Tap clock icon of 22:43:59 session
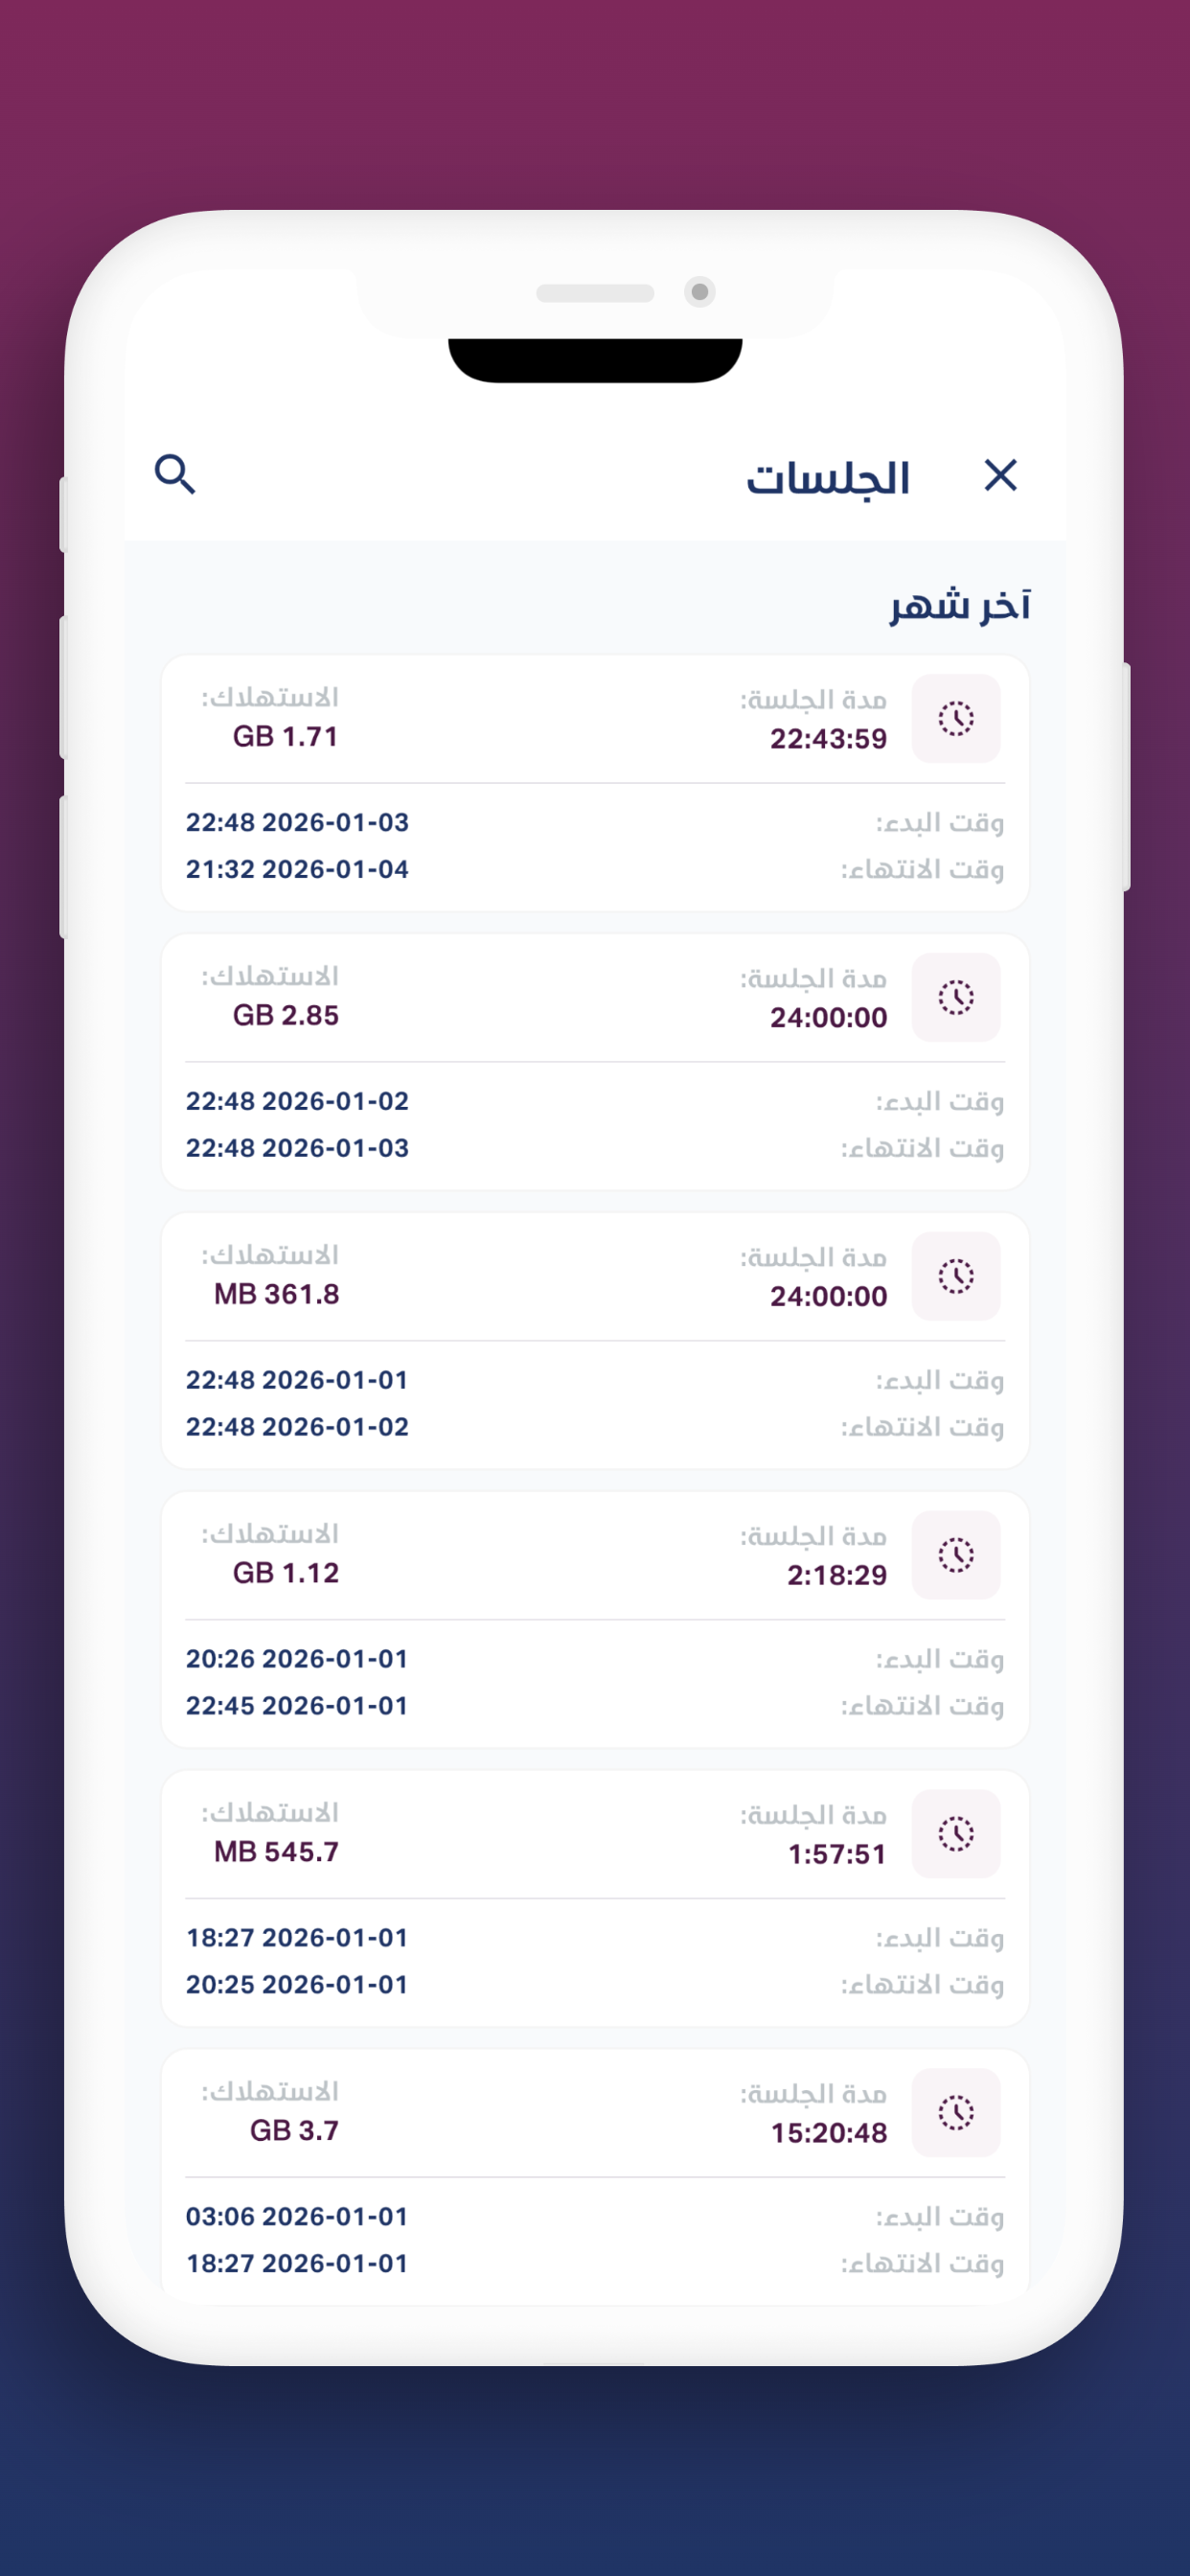 956,718
